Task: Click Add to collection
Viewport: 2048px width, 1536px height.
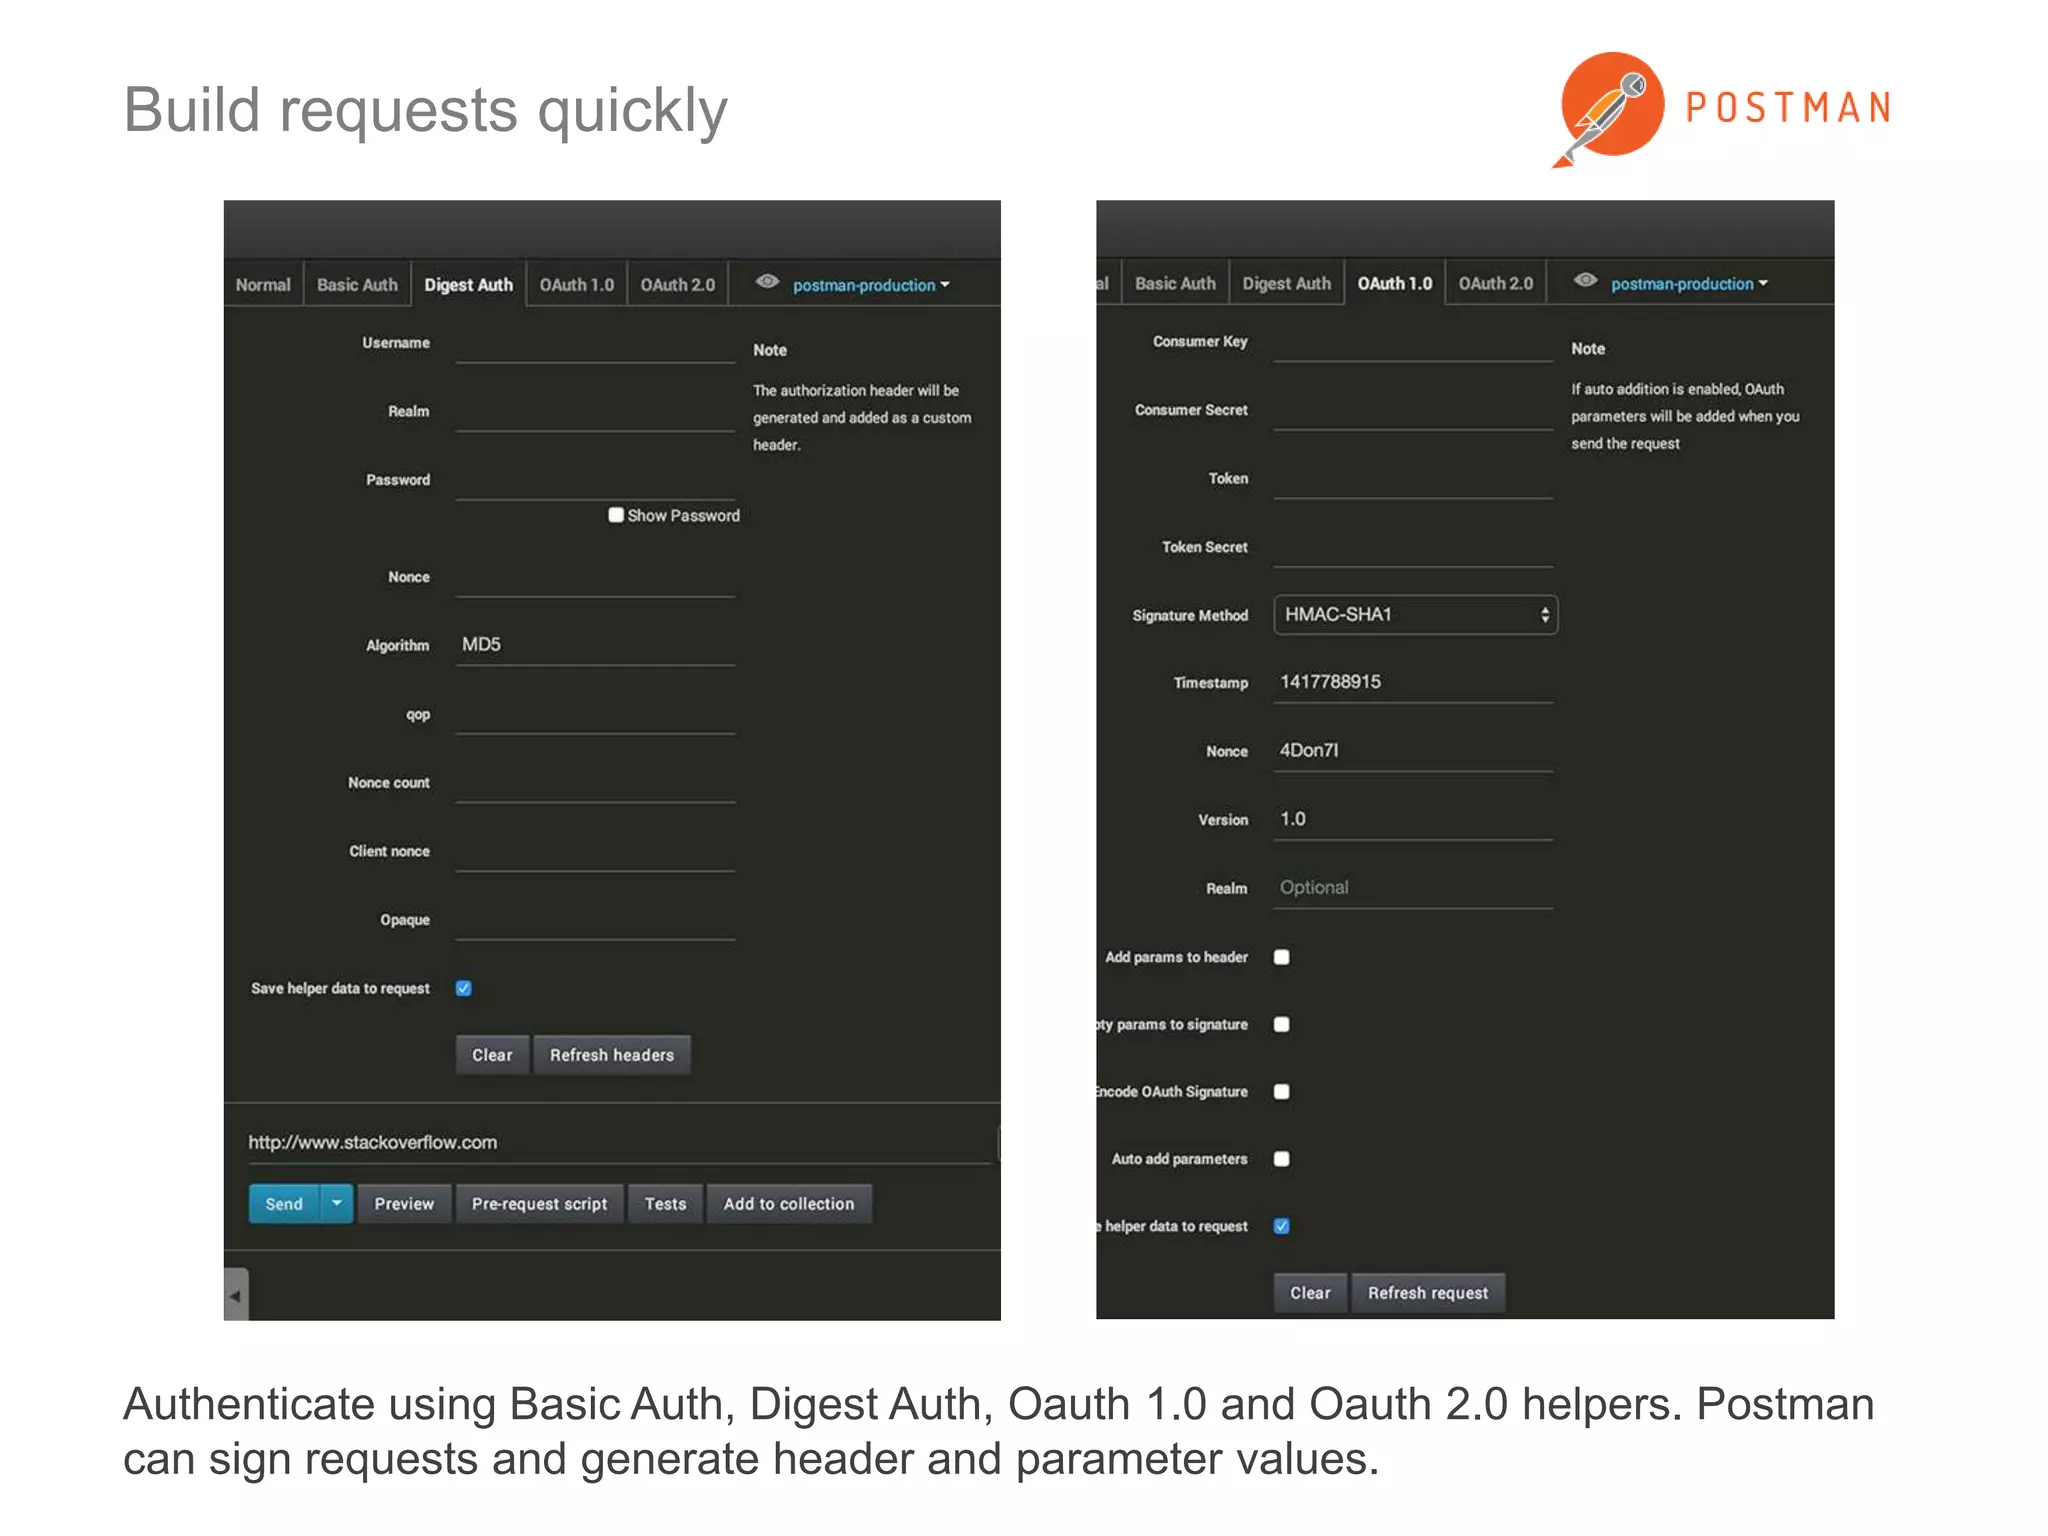Action: [x=789, y=1204]
